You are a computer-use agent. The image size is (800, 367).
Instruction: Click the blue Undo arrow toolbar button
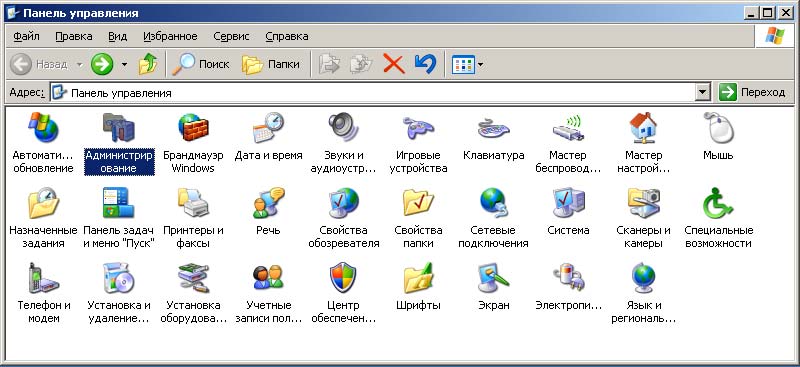[x=426, y=64]
